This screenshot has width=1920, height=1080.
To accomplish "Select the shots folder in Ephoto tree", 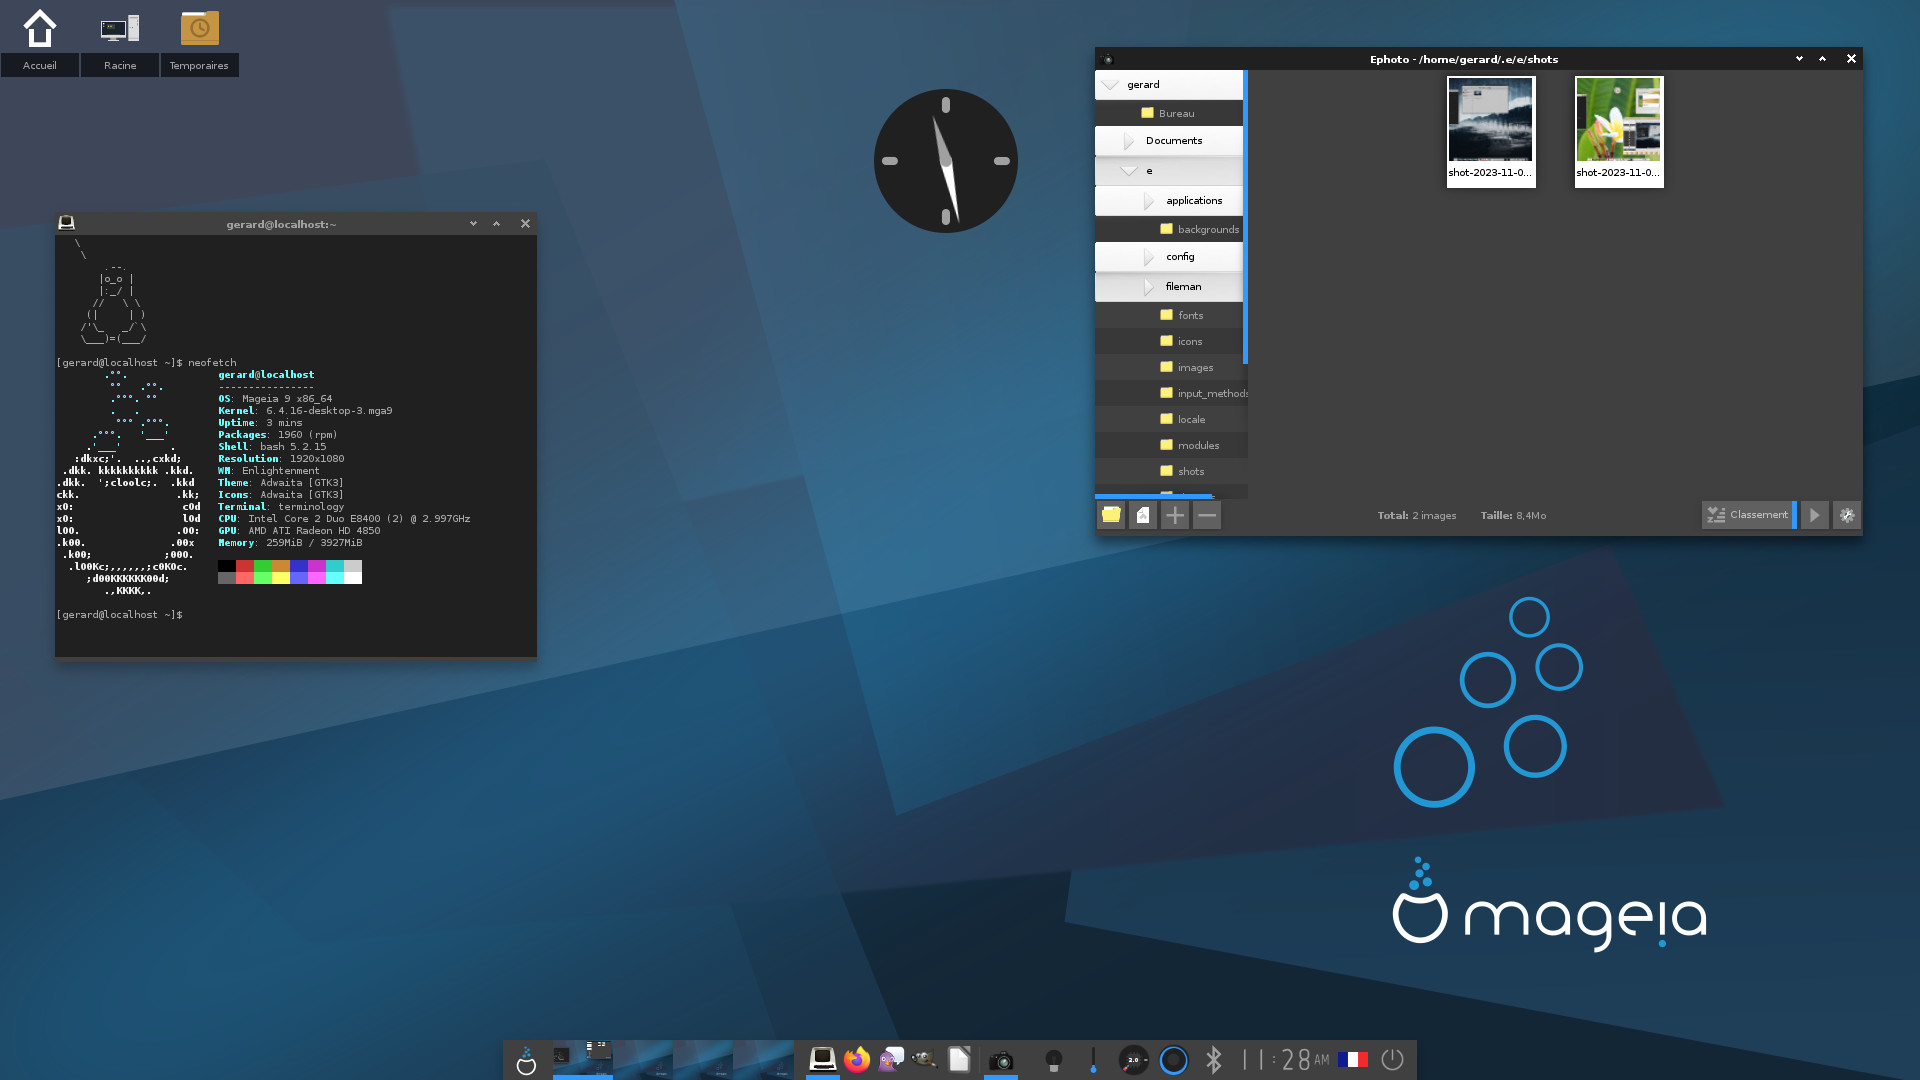I will tap(1169, 471).
